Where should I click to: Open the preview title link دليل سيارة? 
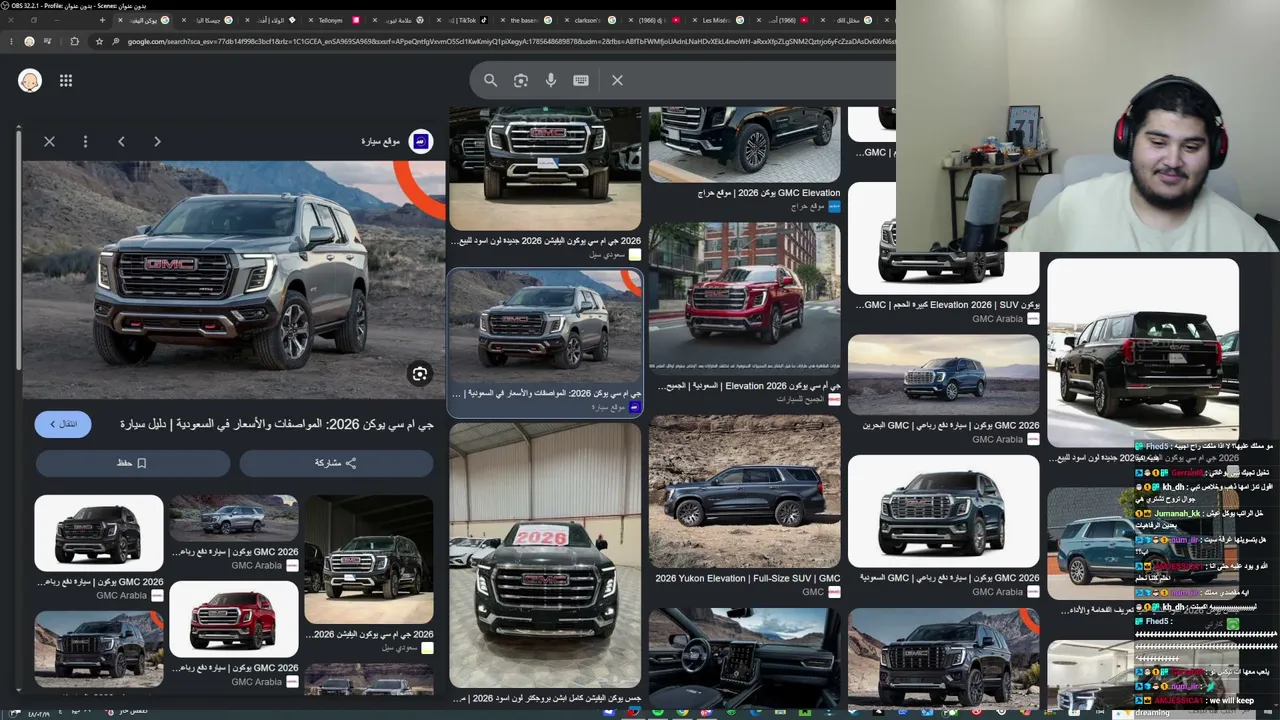point(277,424)
